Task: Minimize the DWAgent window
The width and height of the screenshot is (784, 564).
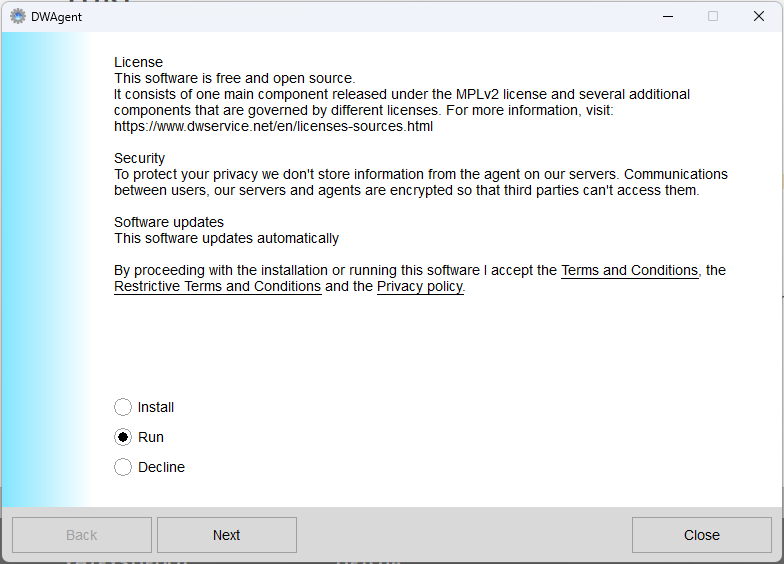Action: click(x=668, y=16)
